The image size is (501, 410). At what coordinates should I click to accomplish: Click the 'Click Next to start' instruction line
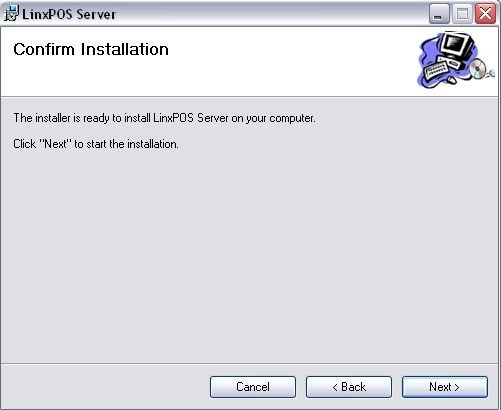(96, 144)
